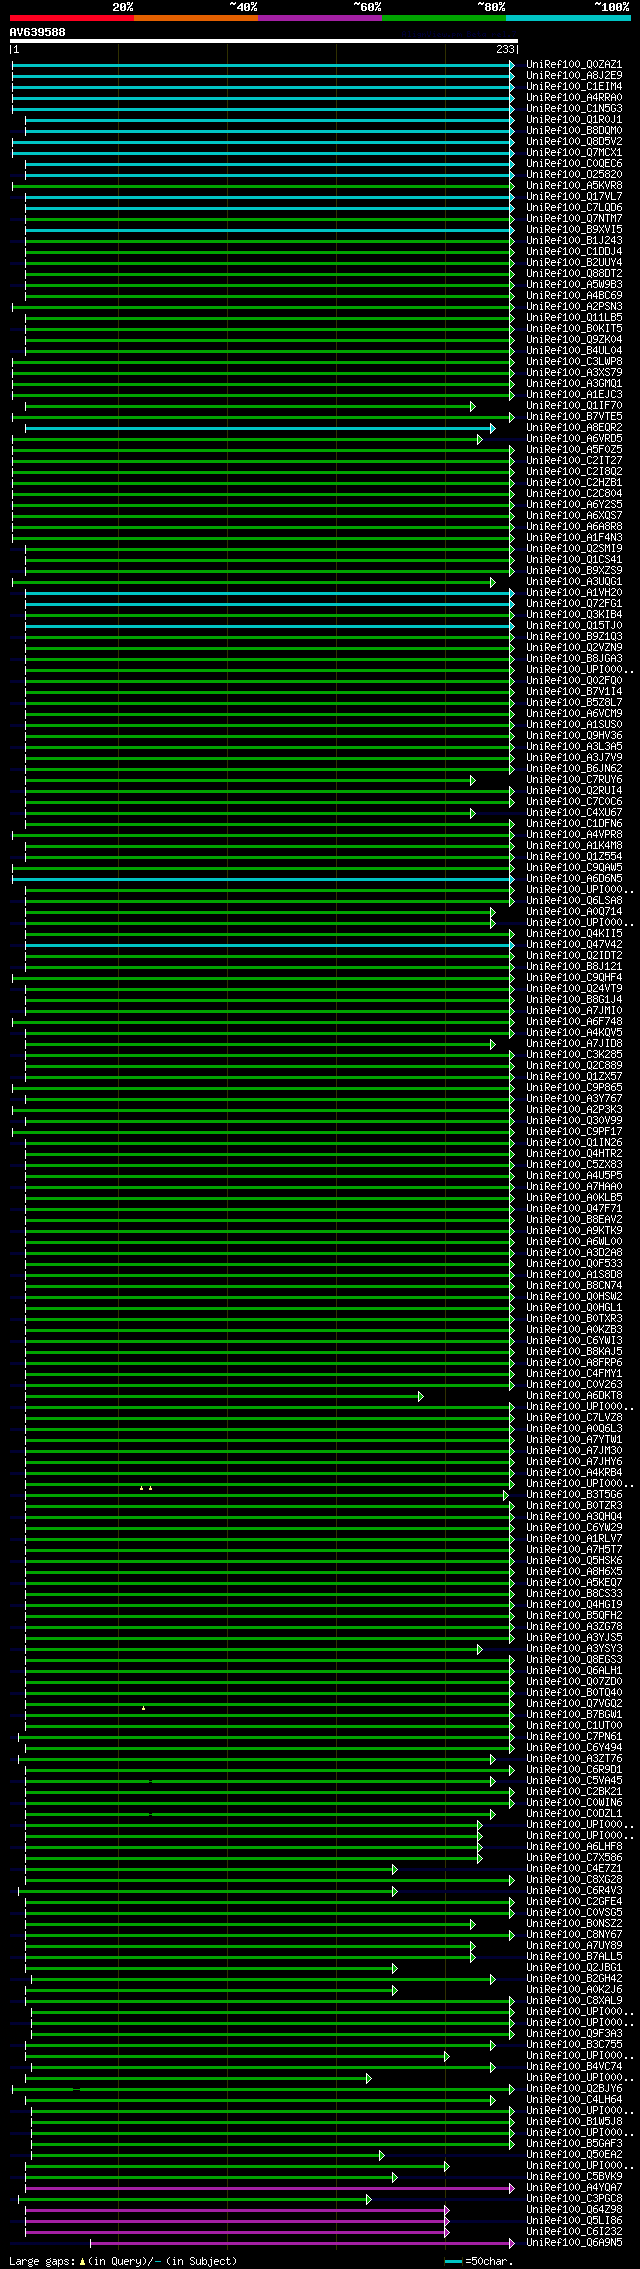The image size is (640, 2269).
Task: Open hit UniRef100_Q9F3A3
Action: [574, 2033]
